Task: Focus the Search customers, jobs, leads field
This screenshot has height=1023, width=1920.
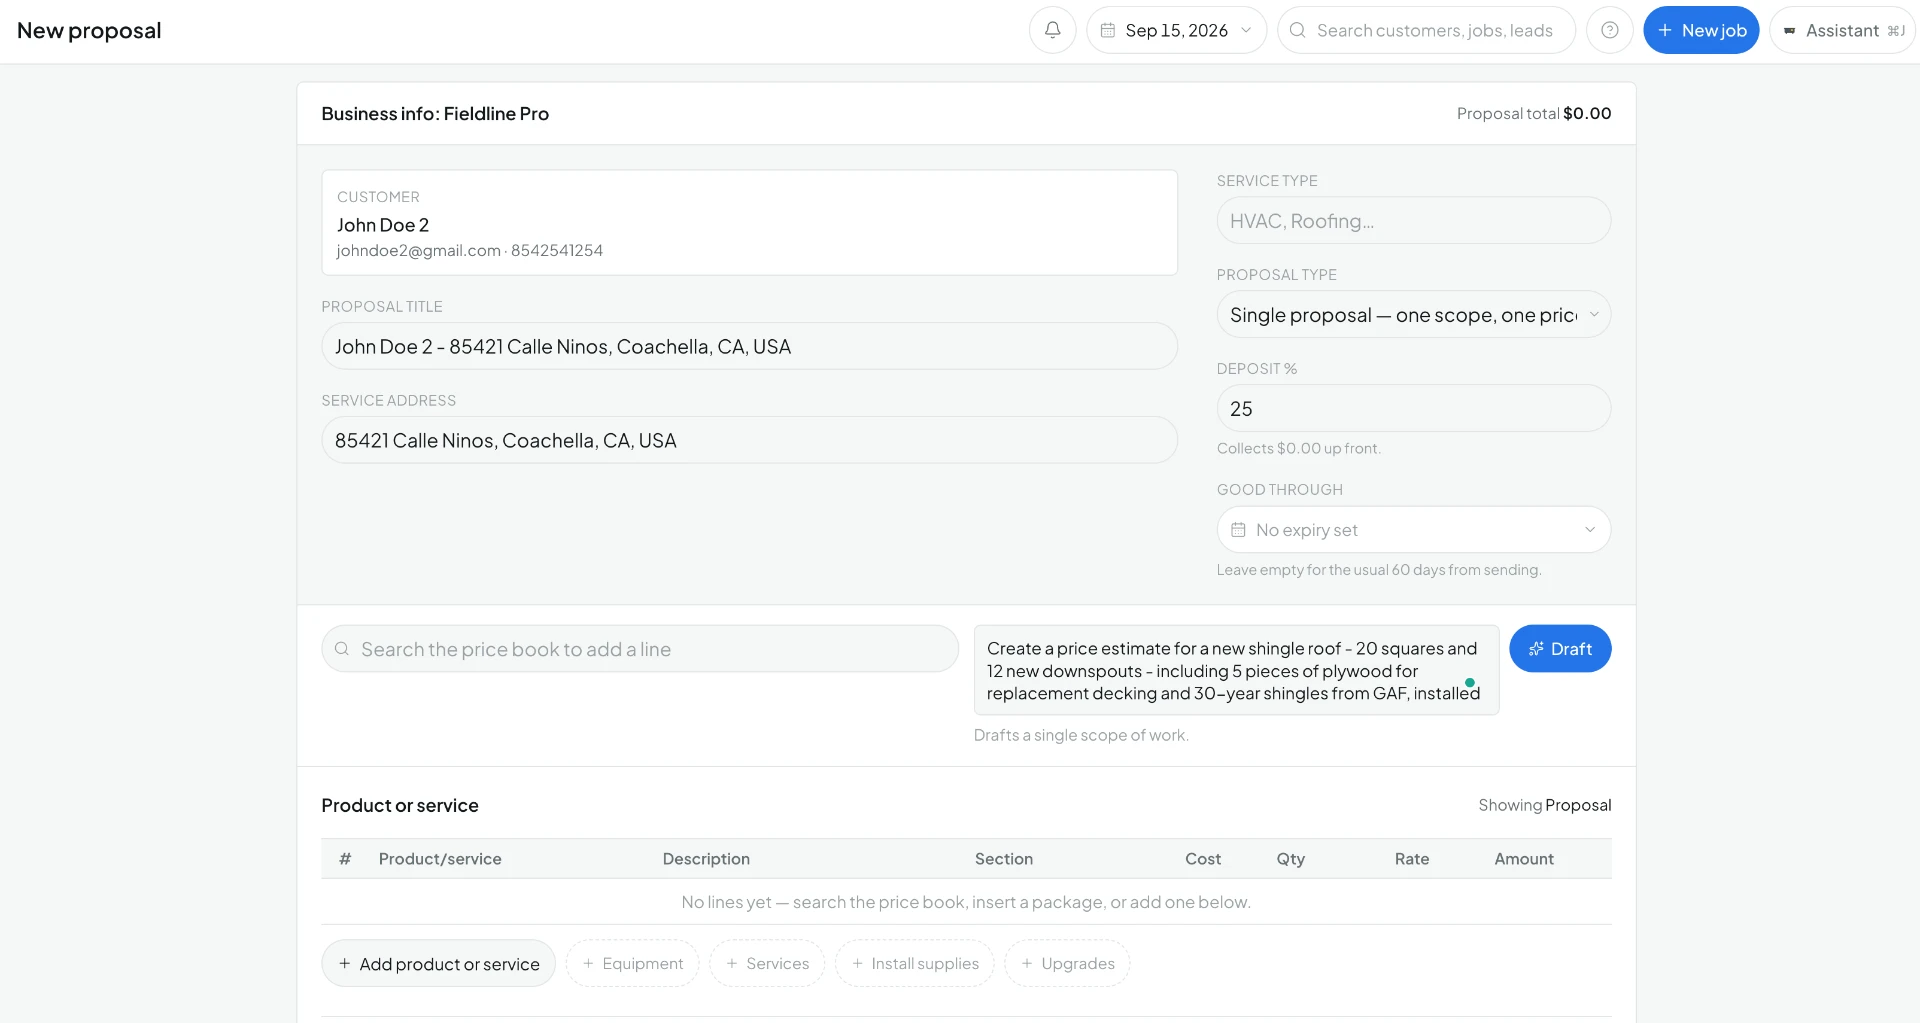Action: click(x=1426, y=30)
